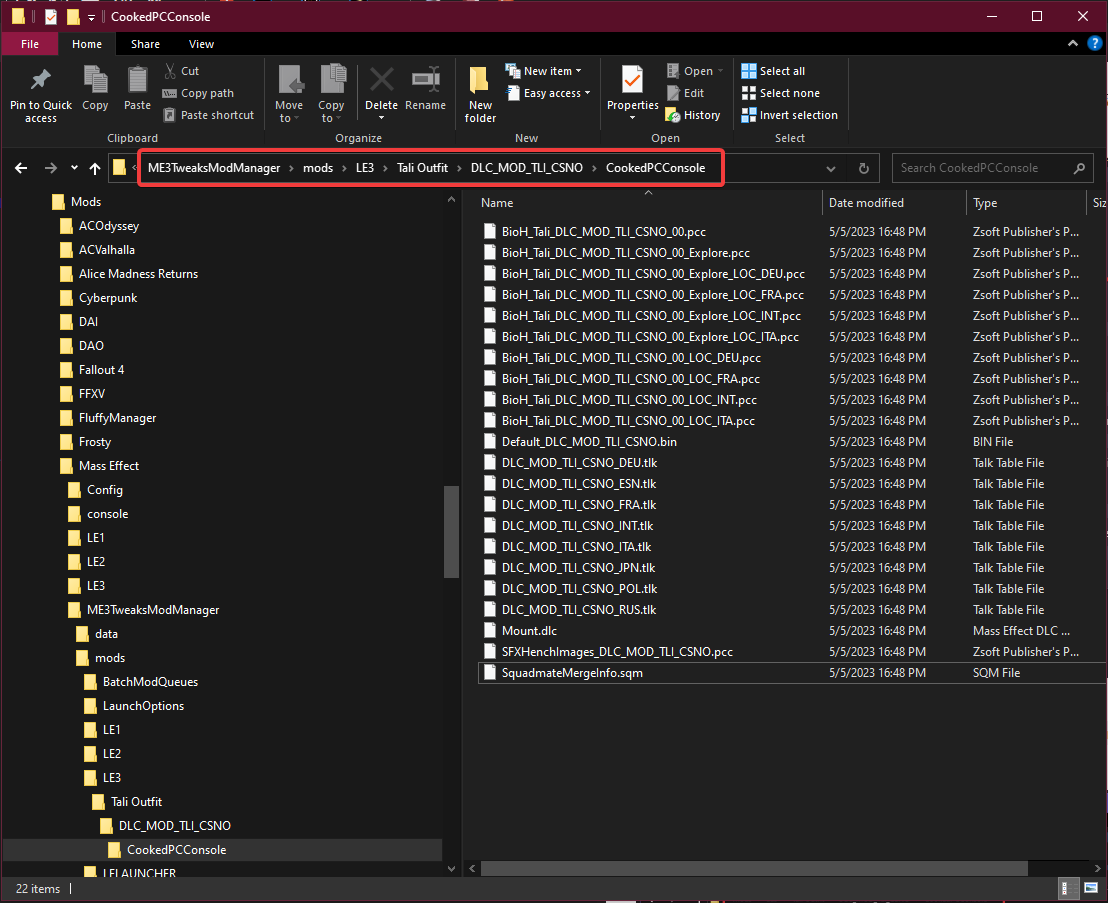The height and width of the screenshot is (903, 1108).
Task: Click the Delete X icon
Action: 382,79
